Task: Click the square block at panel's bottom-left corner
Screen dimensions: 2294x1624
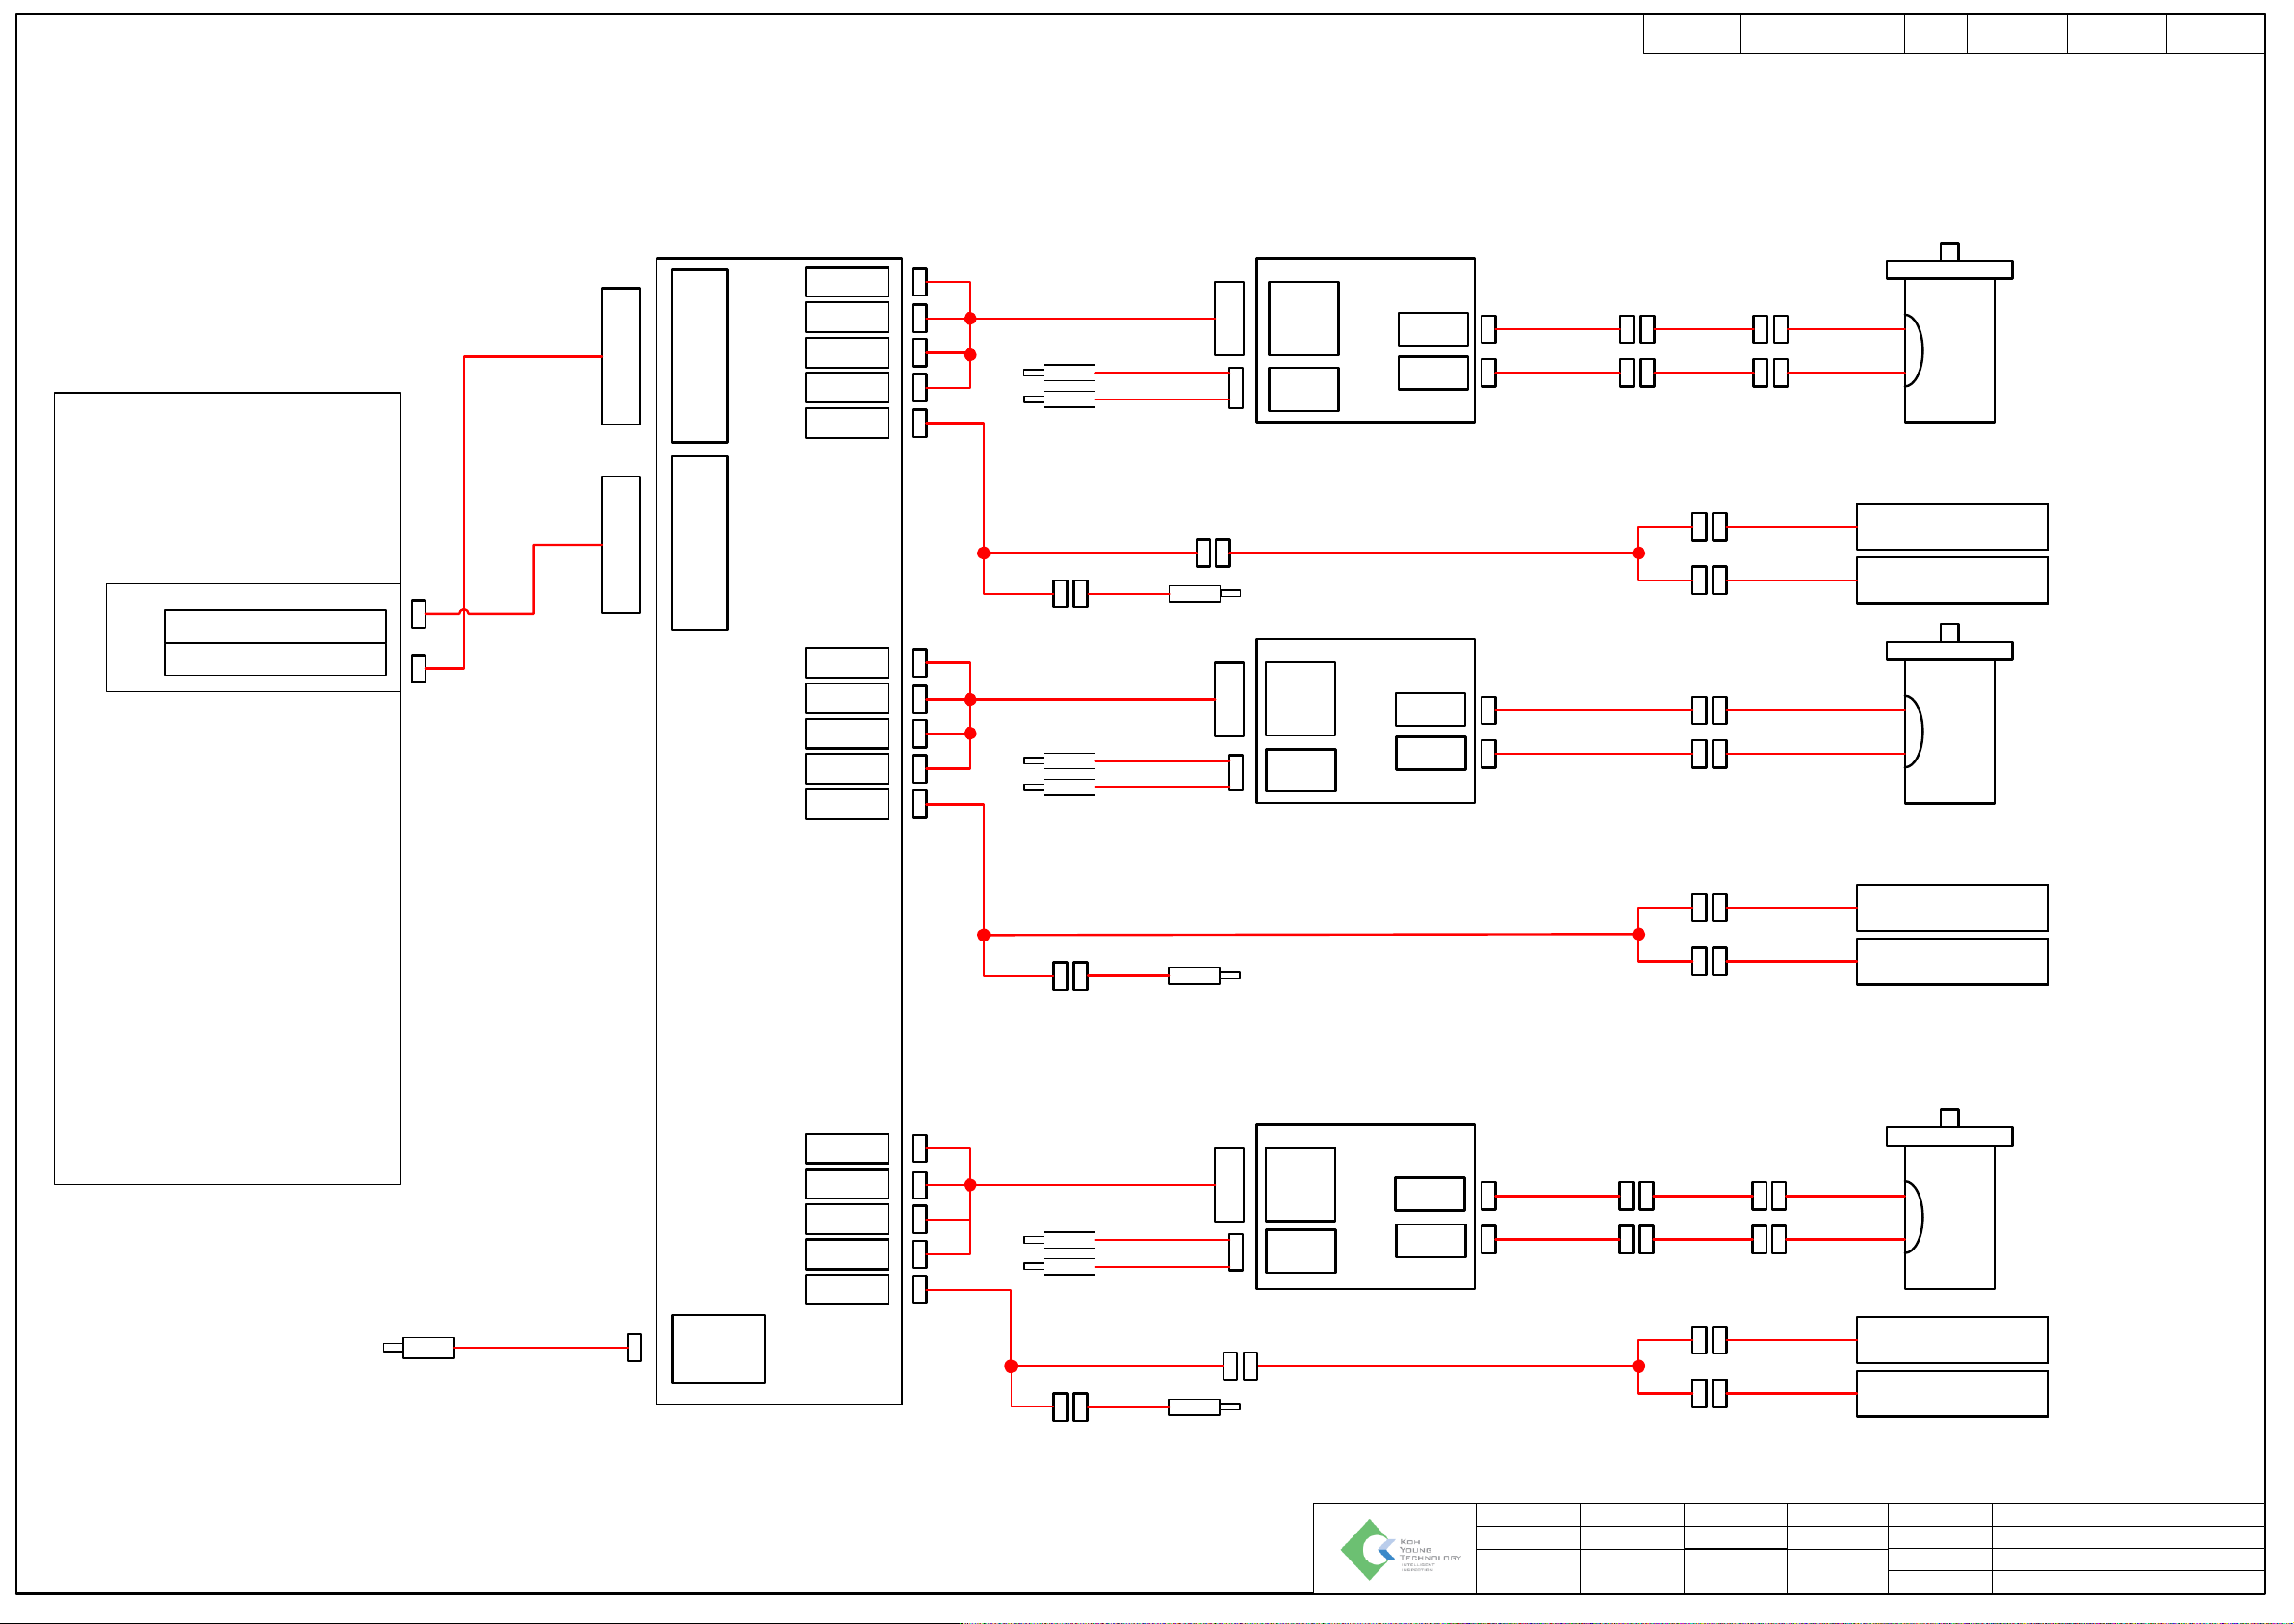Action: point(718,1348)
